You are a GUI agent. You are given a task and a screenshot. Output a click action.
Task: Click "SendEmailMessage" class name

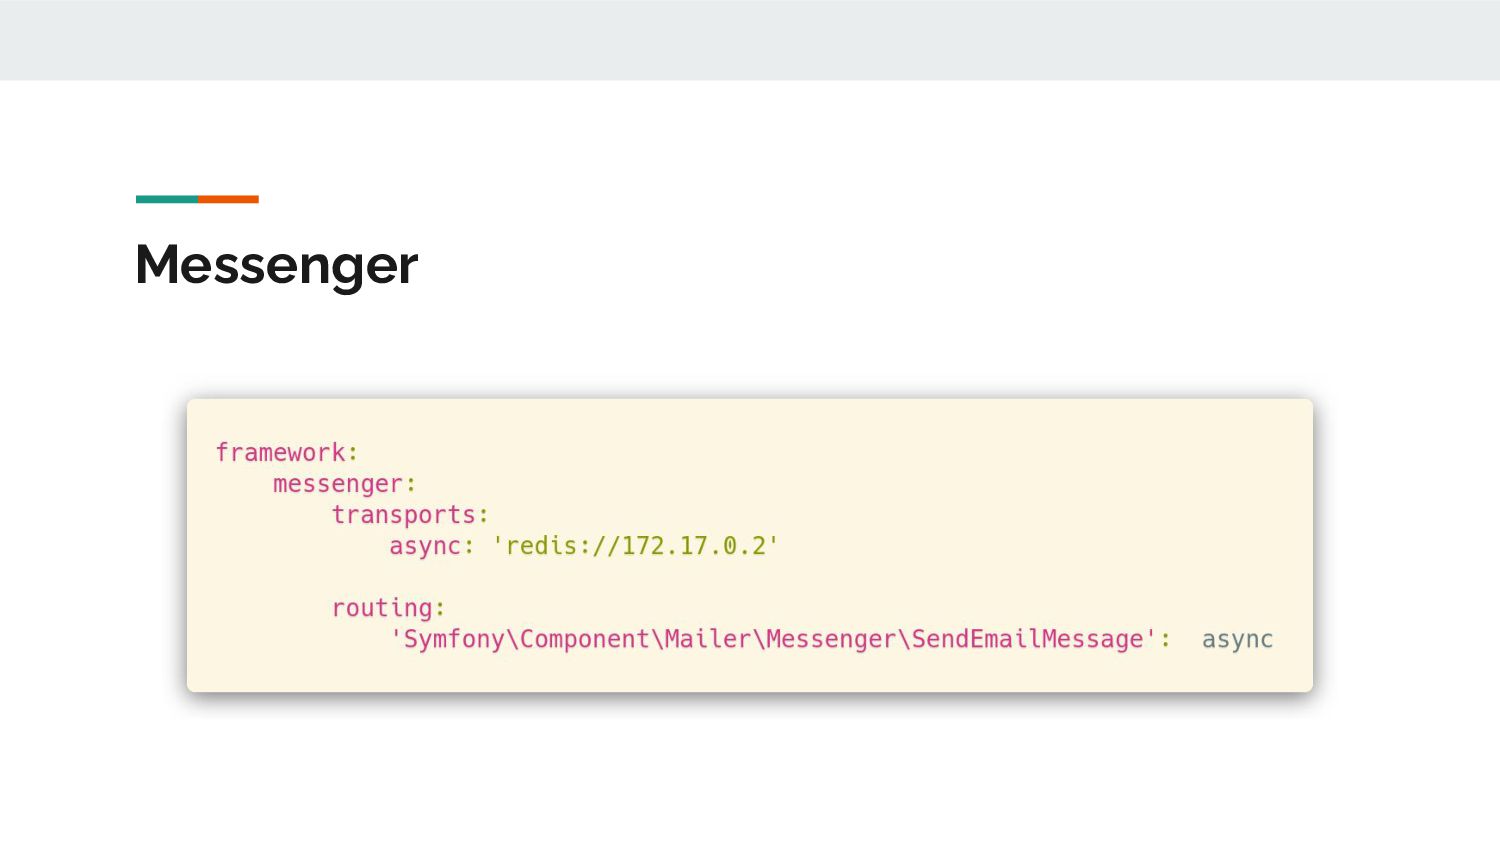tap(1027, 639)
